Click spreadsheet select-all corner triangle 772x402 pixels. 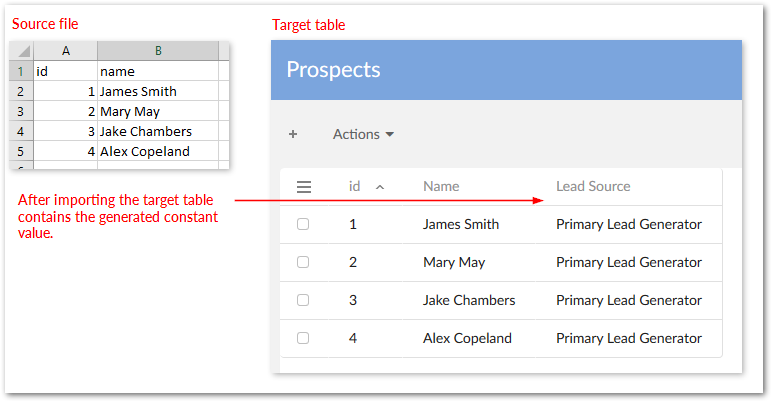click(22, 51)
